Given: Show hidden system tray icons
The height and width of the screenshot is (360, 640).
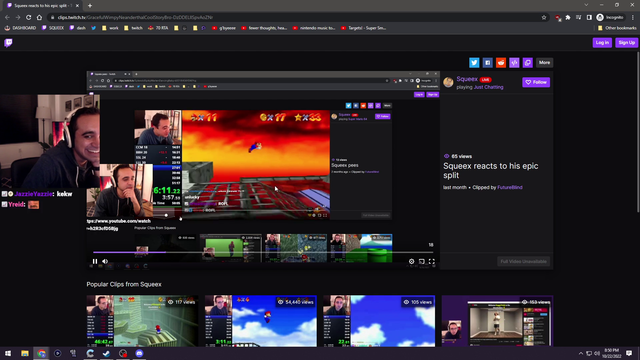Looking at the screenshot, I should click(581, 353).
